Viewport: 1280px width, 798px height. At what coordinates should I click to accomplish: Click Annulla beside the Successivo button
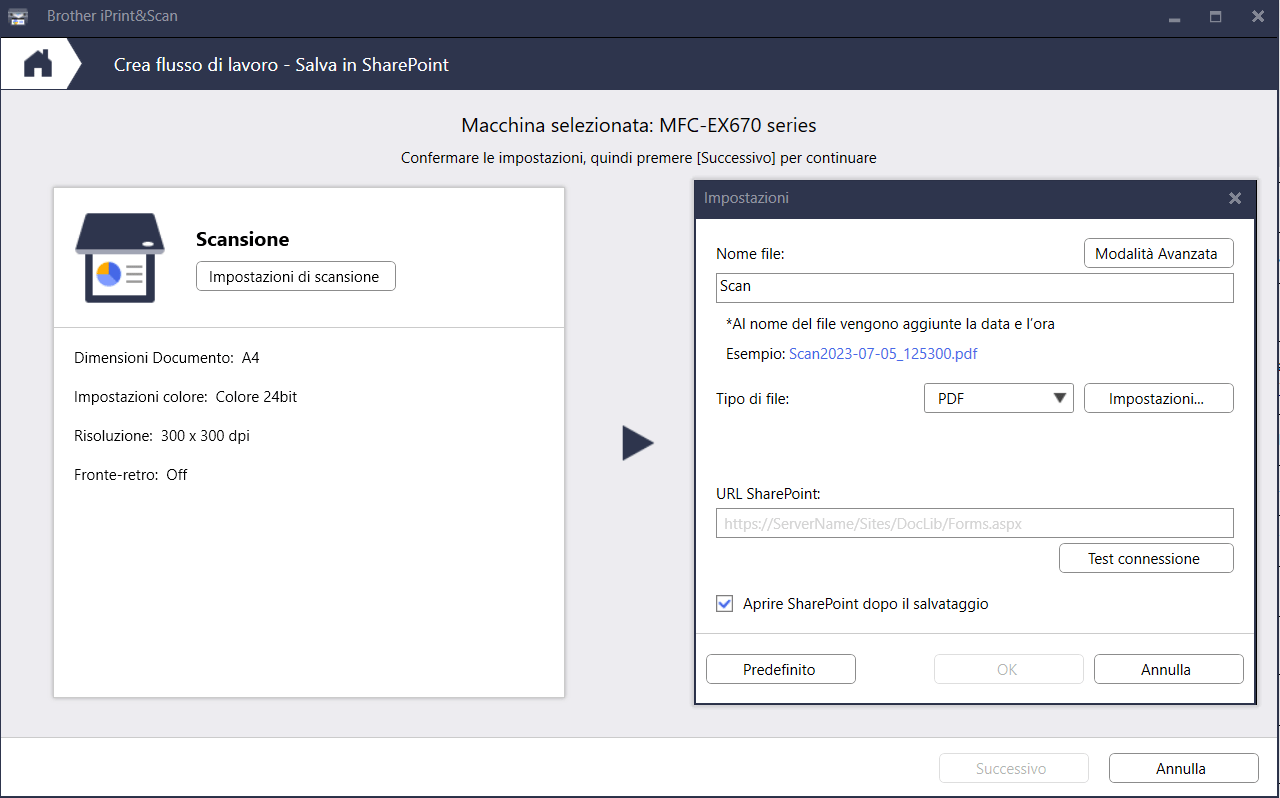click(x=1183, y=768)
